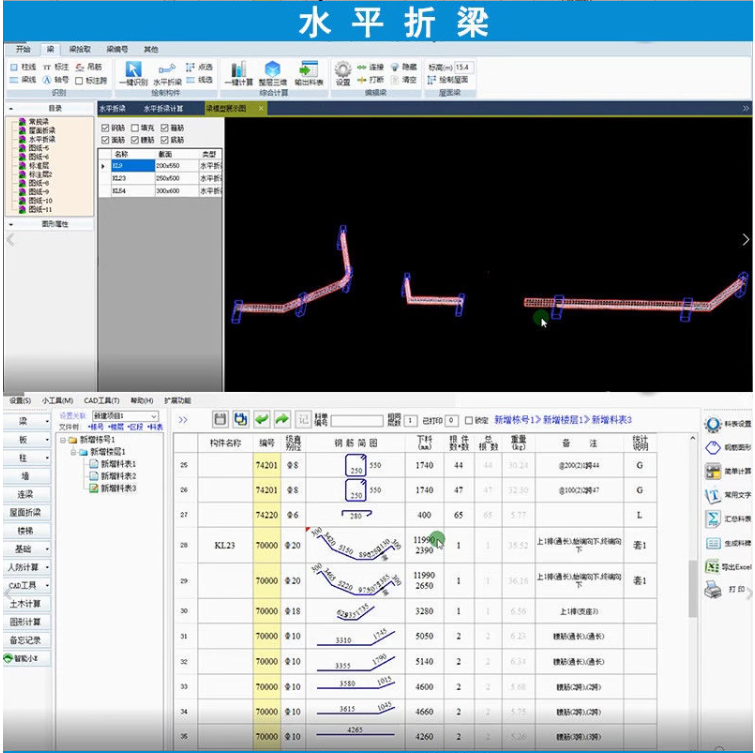755x753 pixels.
Task: Switch to the 梁拾取 ribbon tab
Action: click(x=79, y=48)
